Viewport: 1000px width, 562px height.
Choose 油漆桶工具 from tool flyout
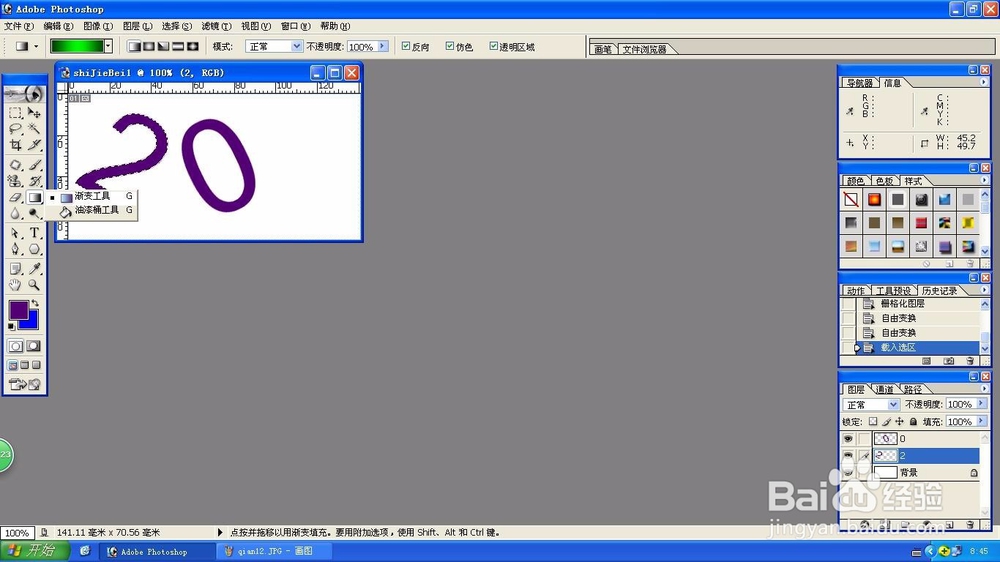(96, 210)
